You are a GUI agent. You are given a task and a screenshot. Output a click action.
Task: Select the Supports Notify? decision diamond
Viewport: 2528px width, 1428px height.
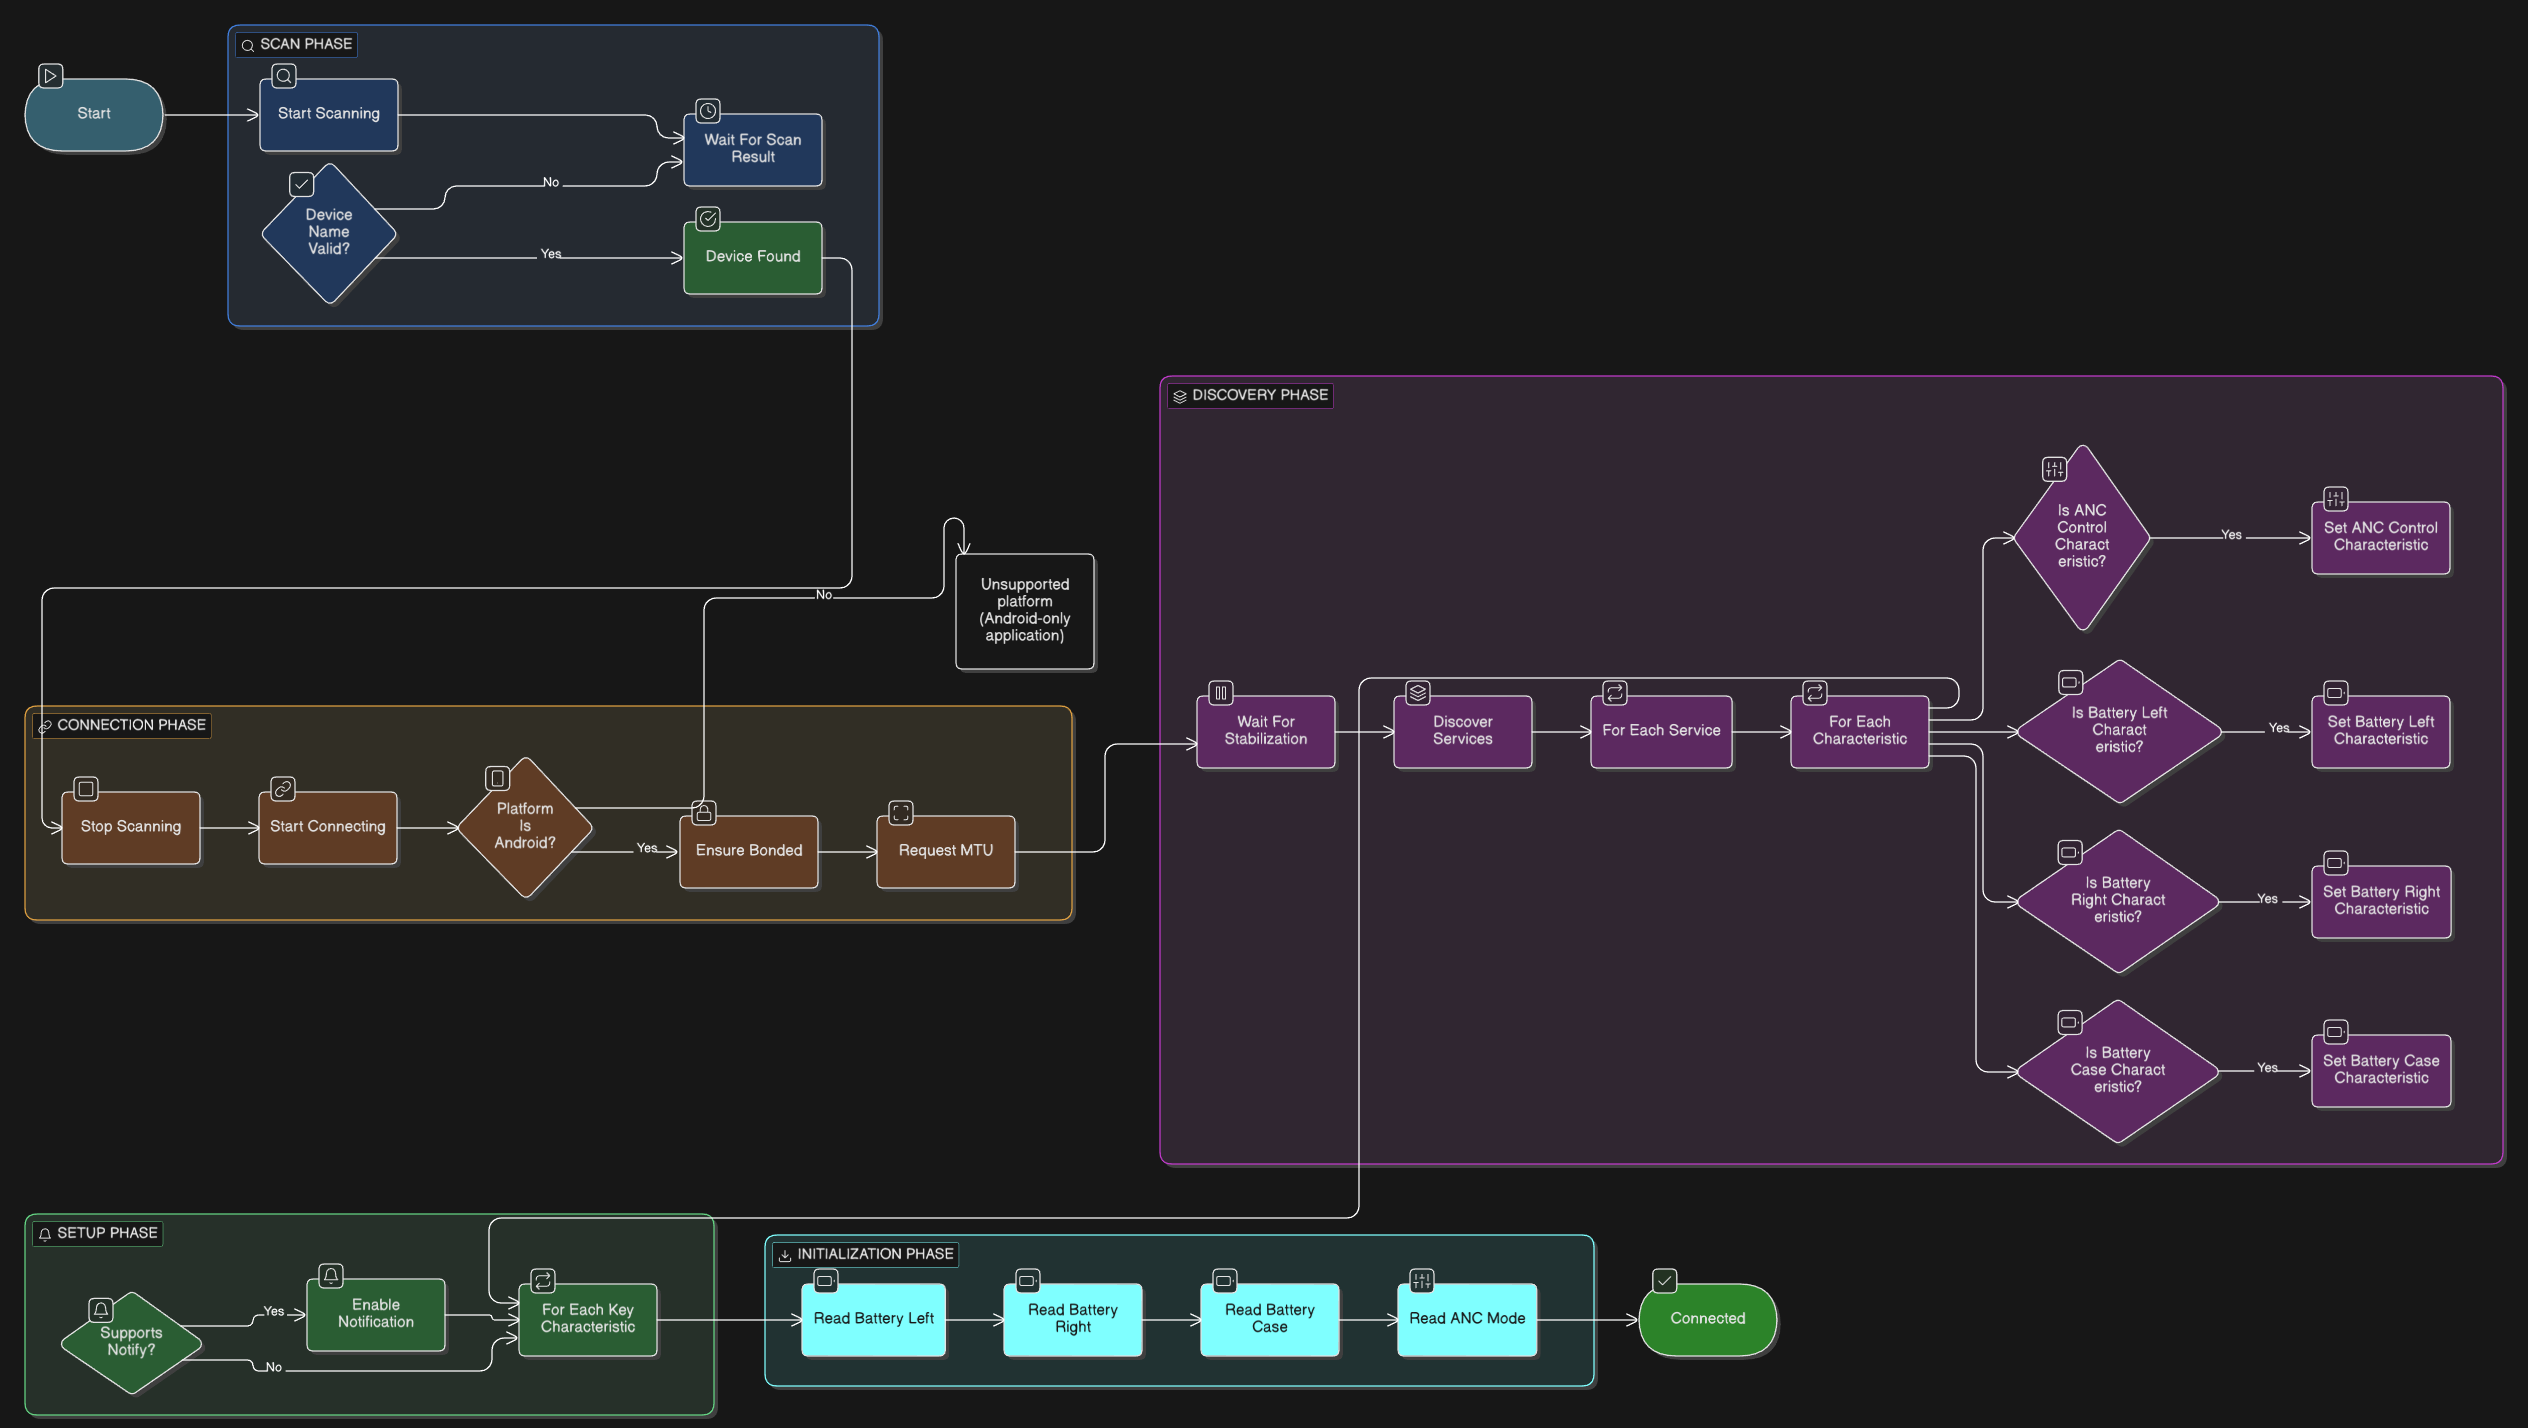coord(131,1342)
